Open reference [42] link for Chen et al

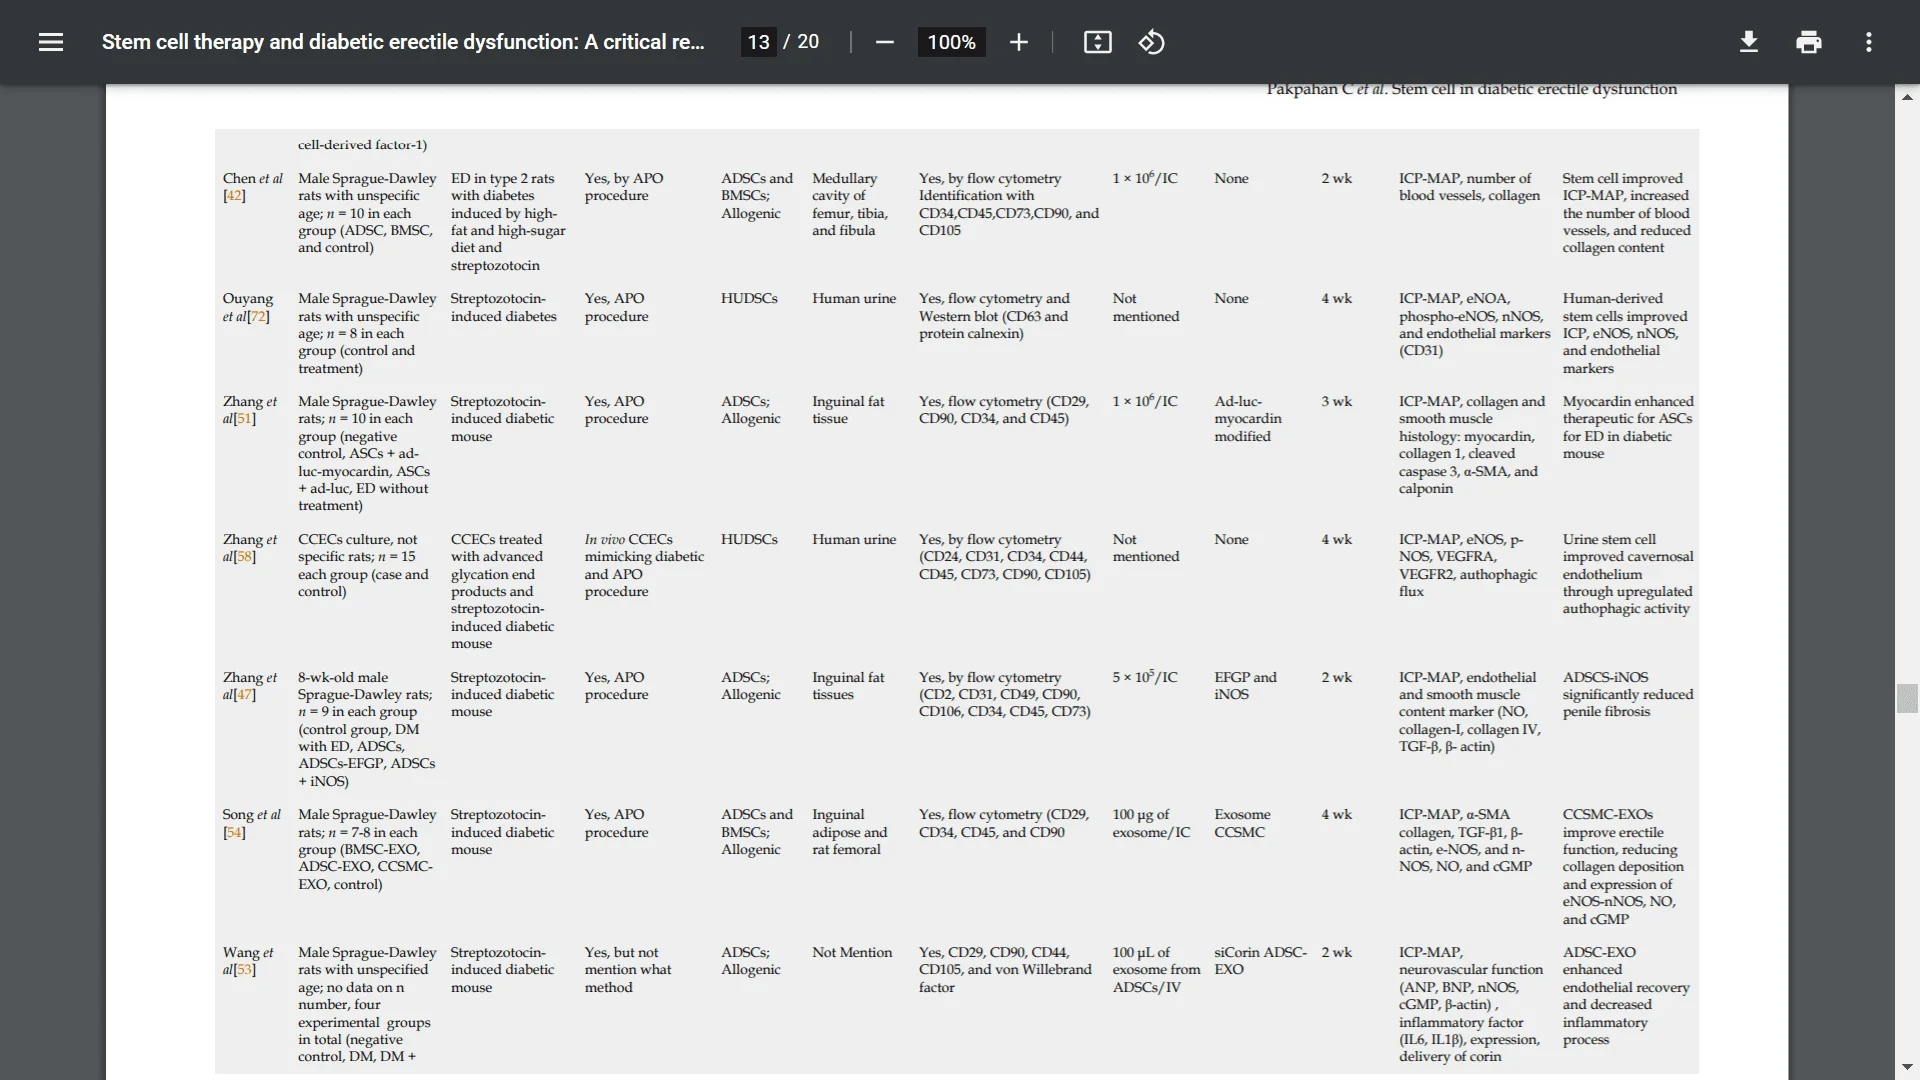tap(234, 196)
